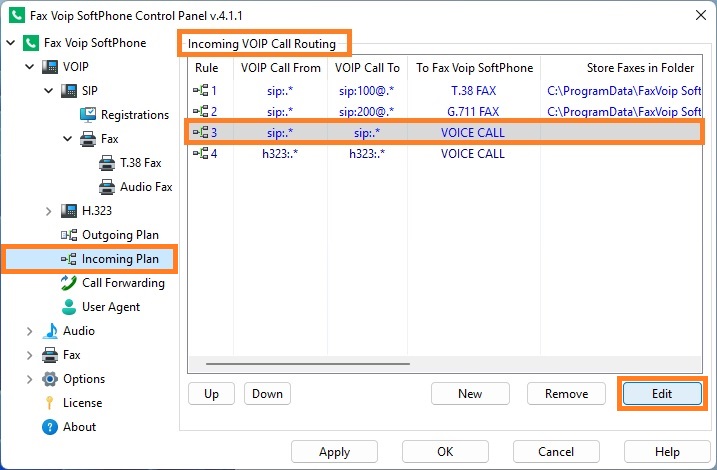Image resolution: width=717 pixels, height=470 pixels.
Task: Collapse the SIP tree node
Action: 49,91
